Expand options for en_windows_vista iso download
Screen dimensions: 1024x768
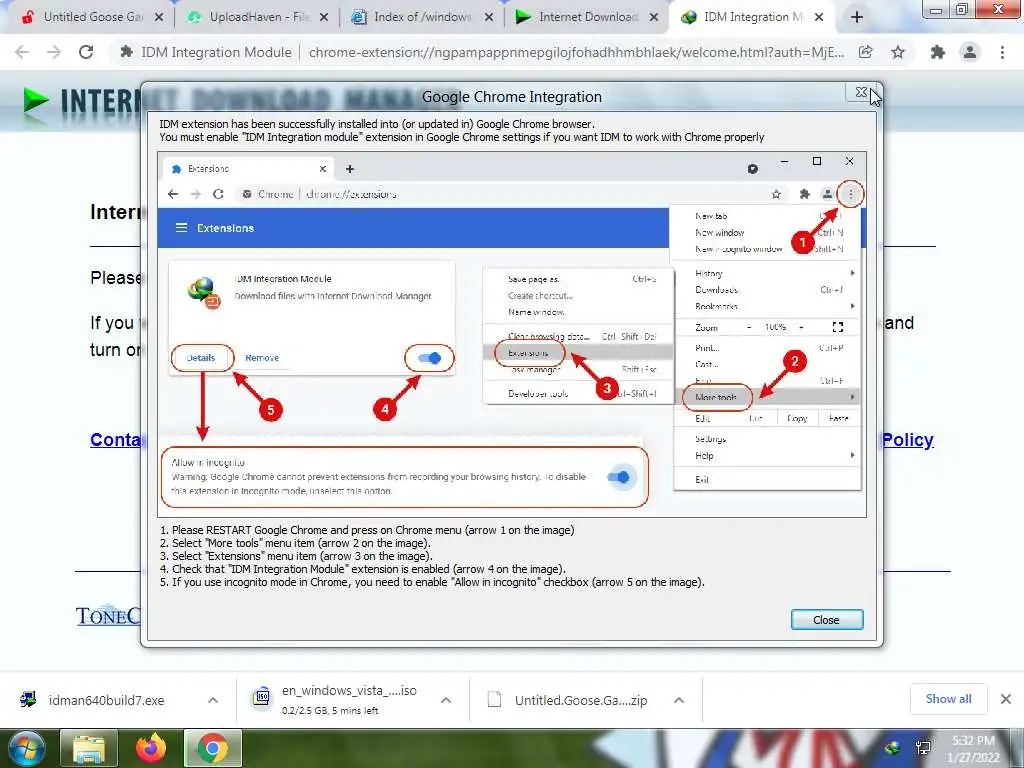446,700
